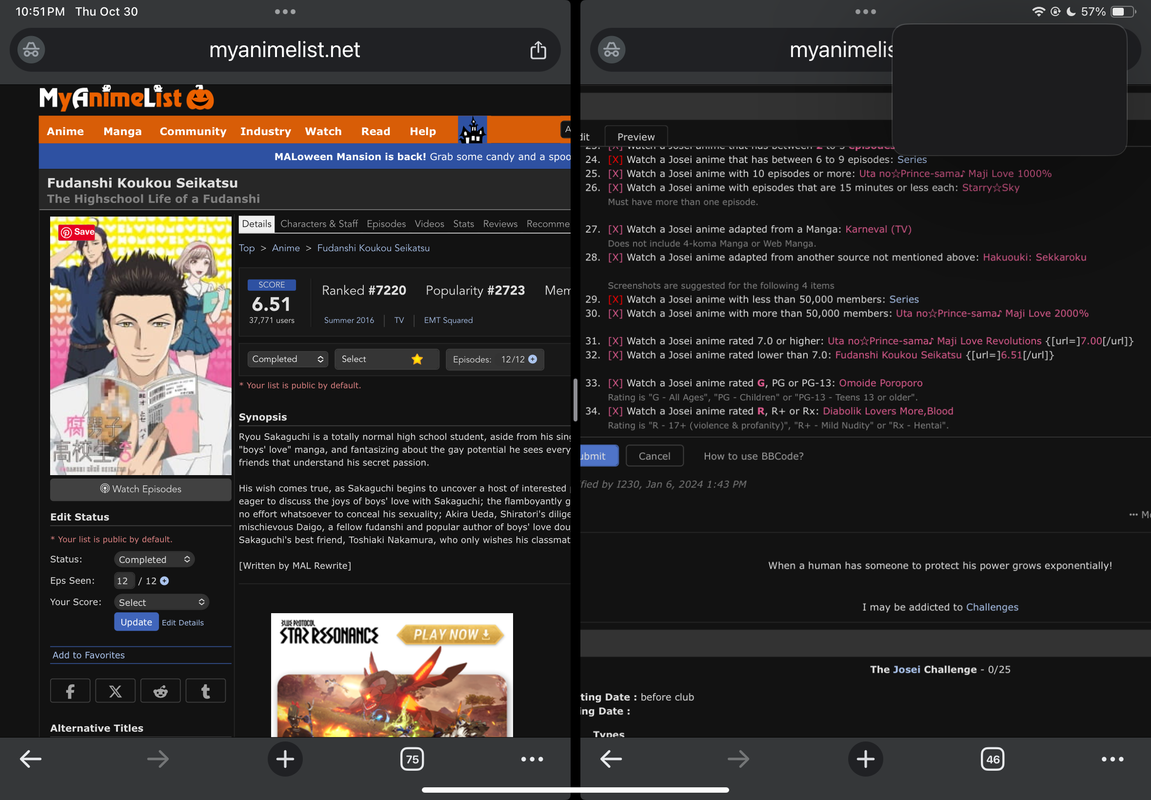Open How to use BBCode link
1151x800 pixels.
point(753,456)
